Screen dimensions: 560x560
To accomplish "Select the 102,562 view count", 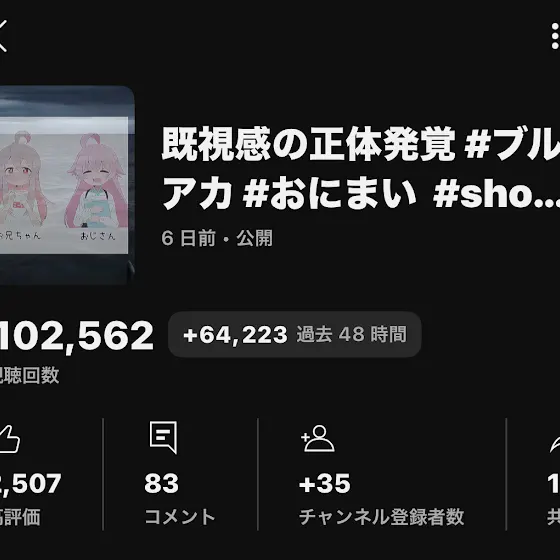I will 76,336.
